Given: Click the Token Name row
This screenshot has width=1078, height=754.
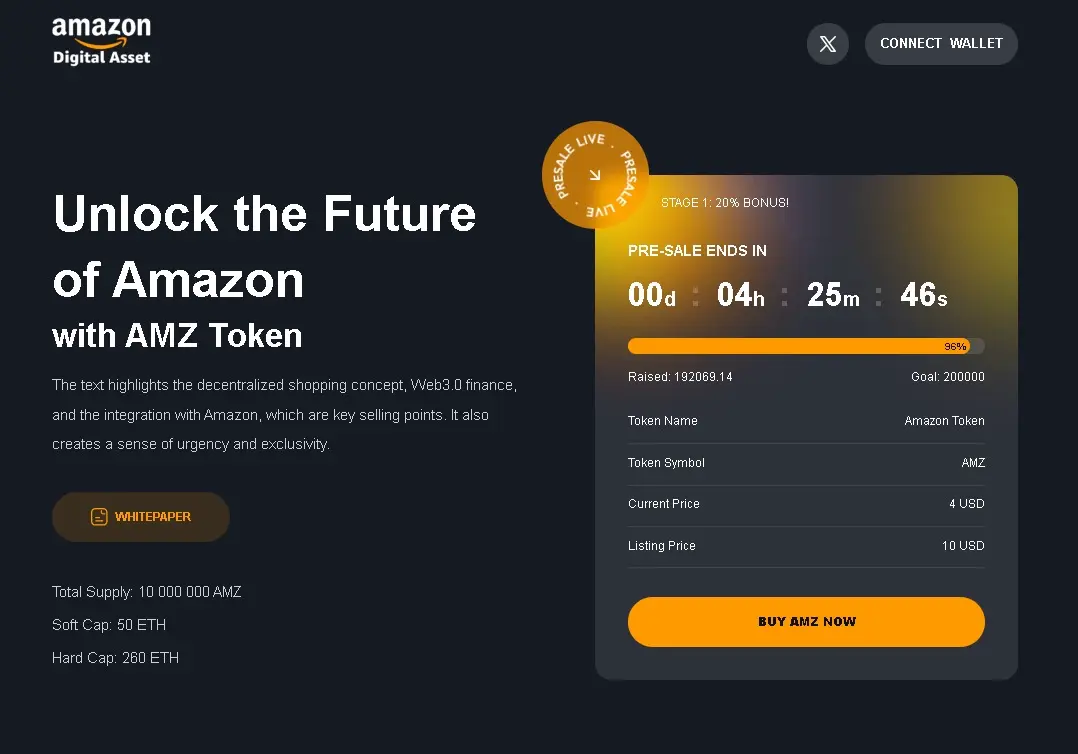Looking at the screenshot, I should click(806, 421).
